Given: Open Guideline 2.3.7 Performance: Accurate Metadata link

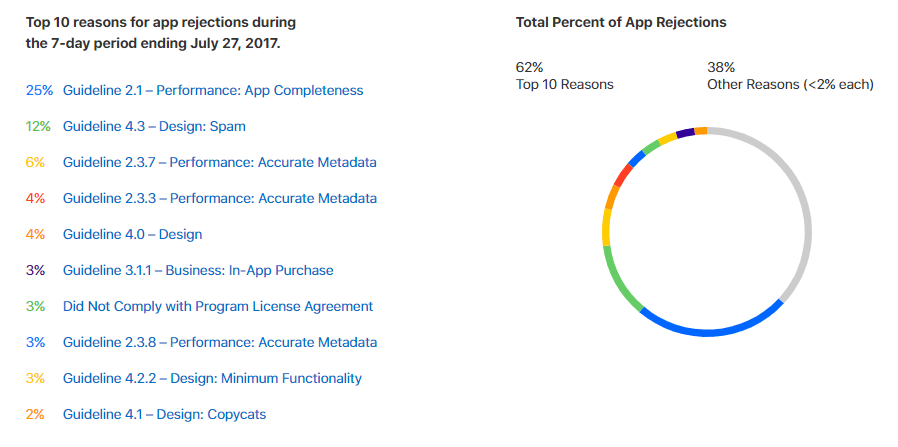Looking at the screenshot, I should tap(220, 163).
